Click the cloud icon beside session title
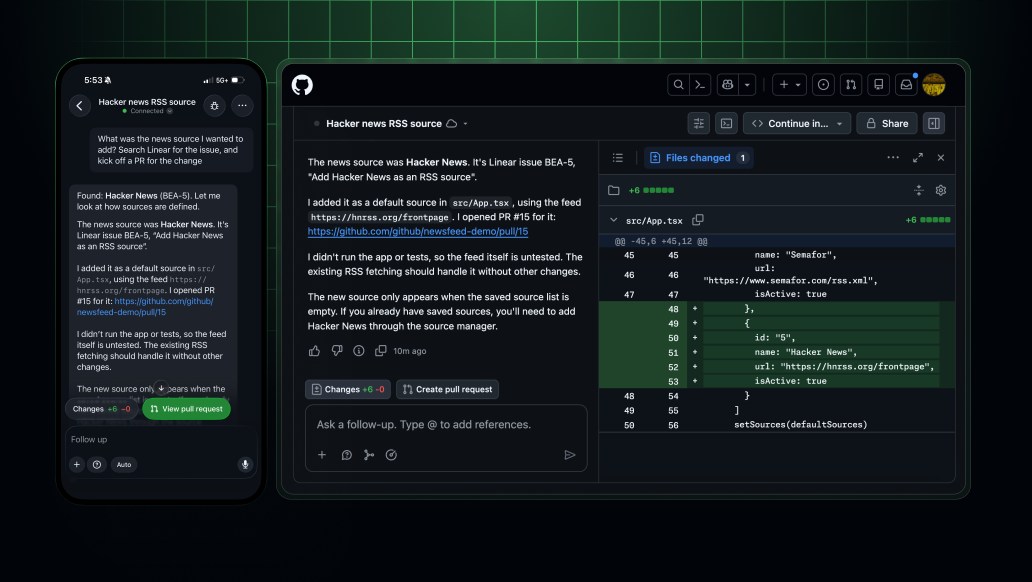 tap(452, 124)
